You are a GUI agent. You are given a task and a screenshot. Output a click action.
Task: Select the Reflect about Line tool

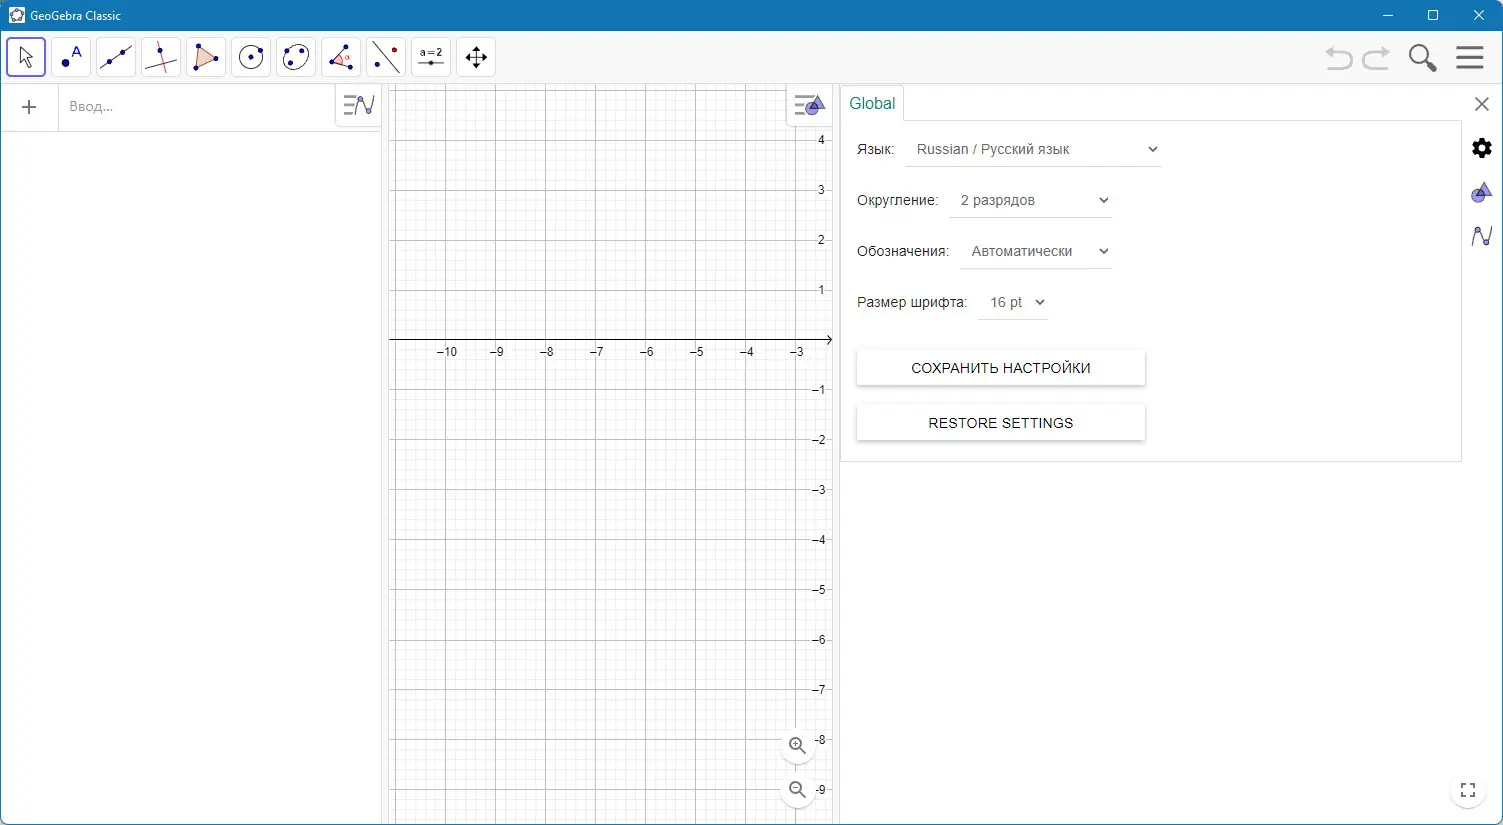pos(386,57)
